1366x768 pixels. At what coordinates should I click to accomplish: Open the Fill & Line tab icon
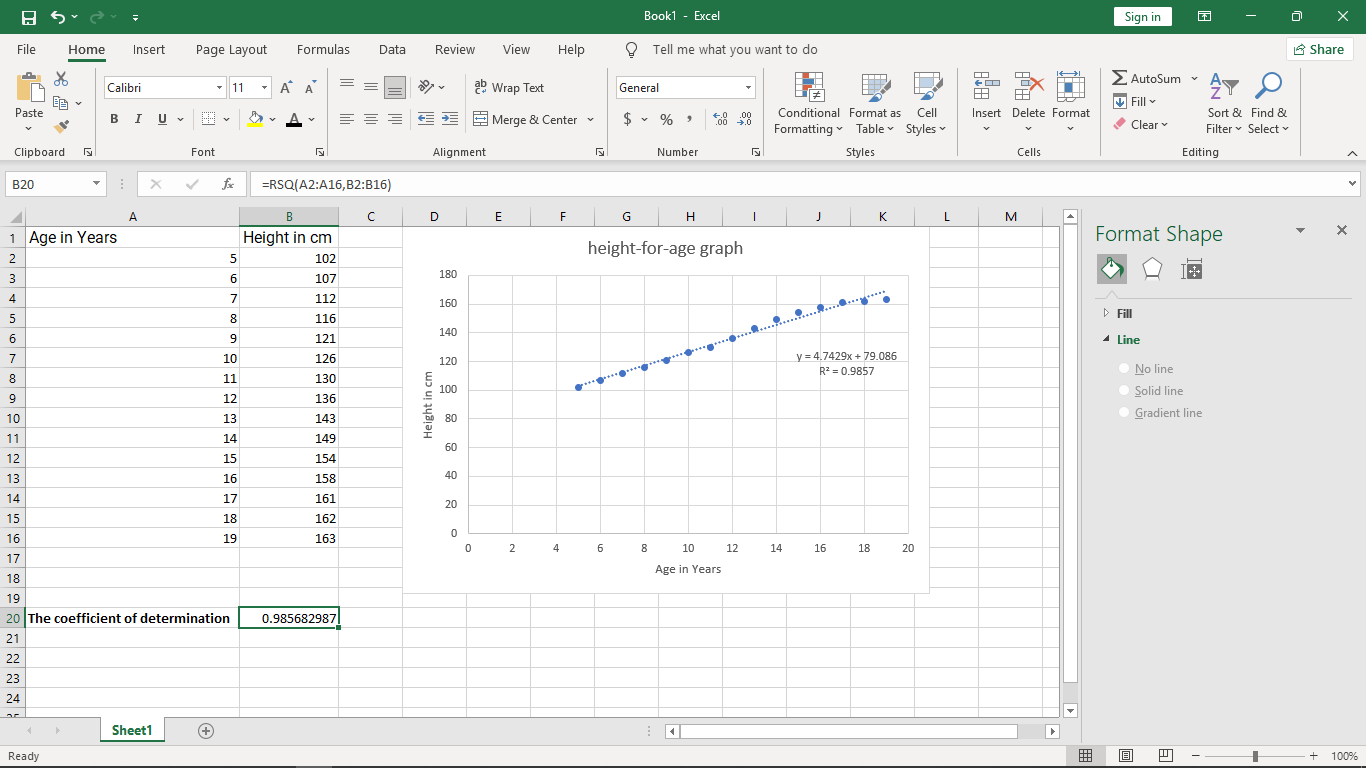pos(1112,268)
